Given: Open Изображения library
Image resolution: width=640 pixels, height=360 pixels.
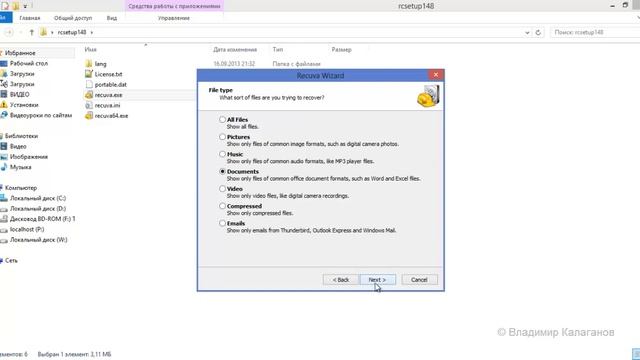Looking at the screenshot, I should pos(29,157).
